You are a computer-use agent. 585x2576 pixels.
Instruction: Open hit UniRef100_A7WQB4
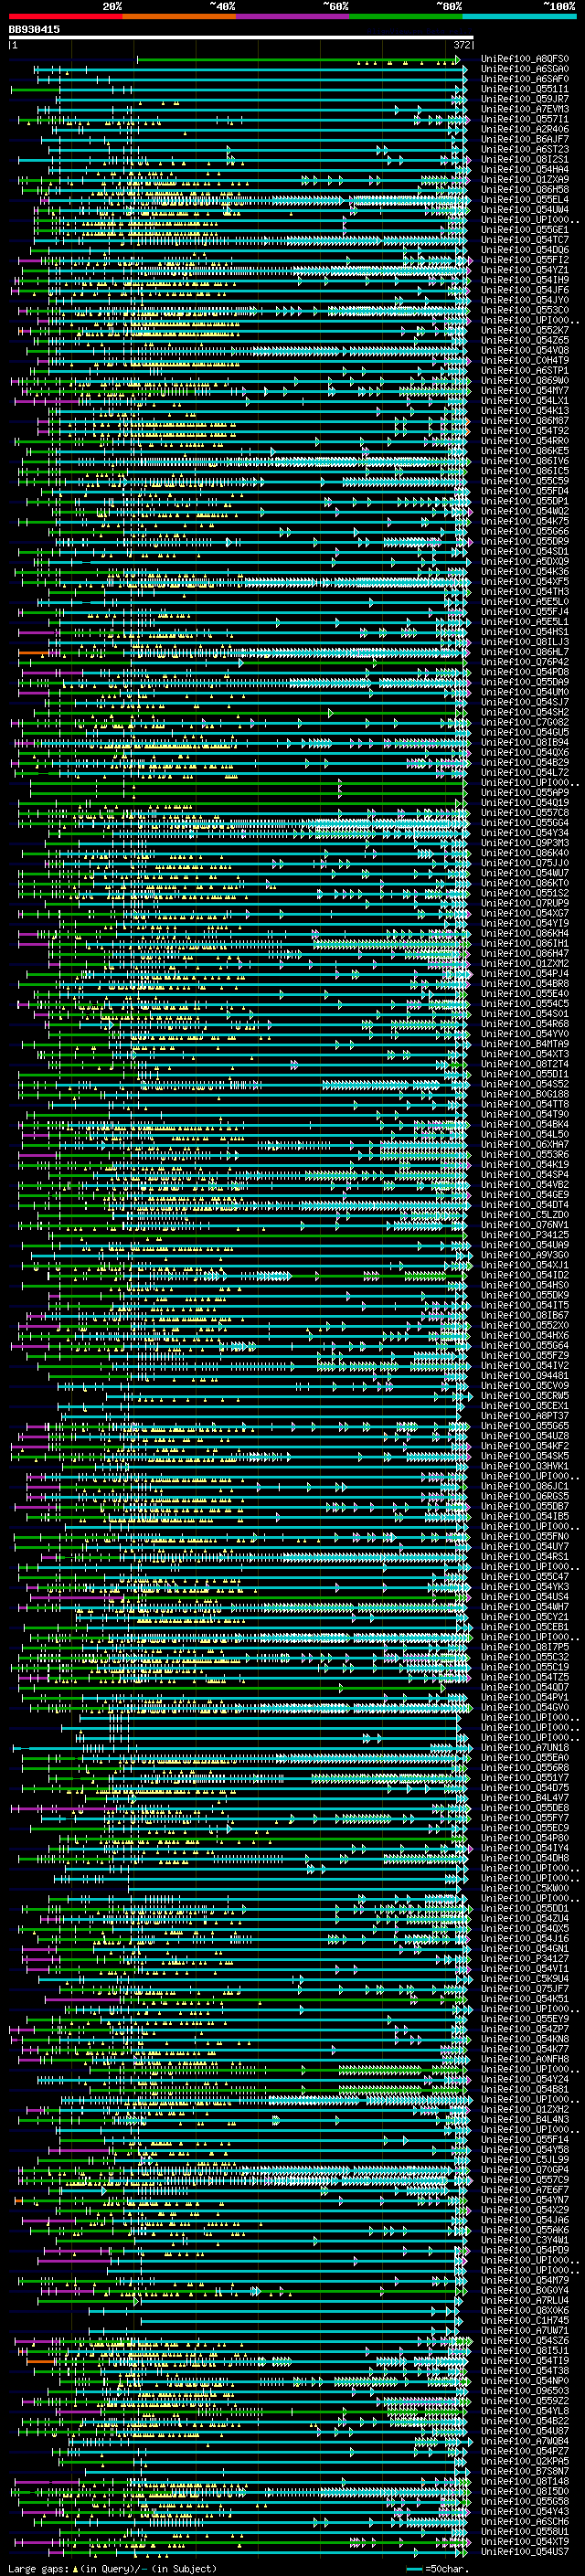point(524,2441)
